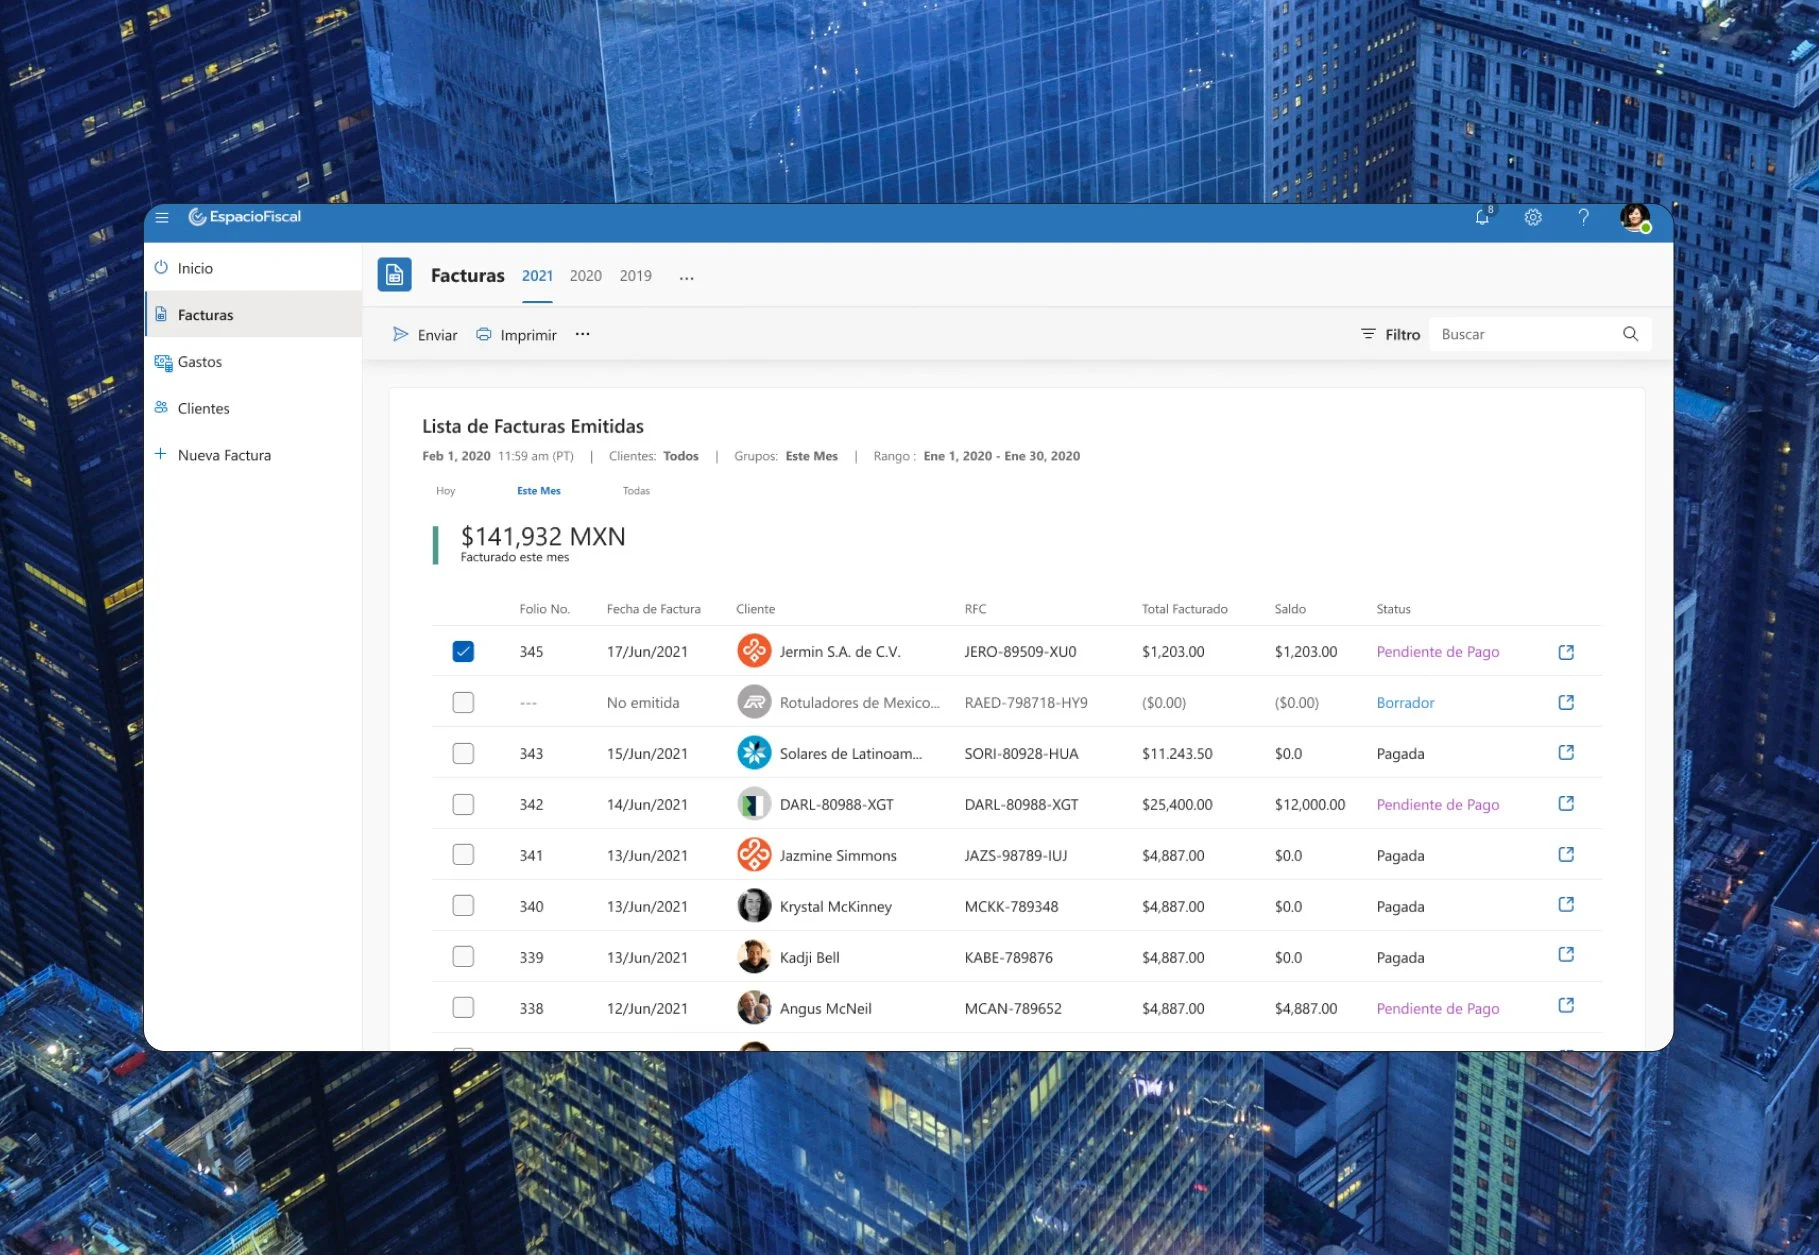Check invoice 339 checkbox
Screen dimensions: 1819x1255
tap(463, 957)
